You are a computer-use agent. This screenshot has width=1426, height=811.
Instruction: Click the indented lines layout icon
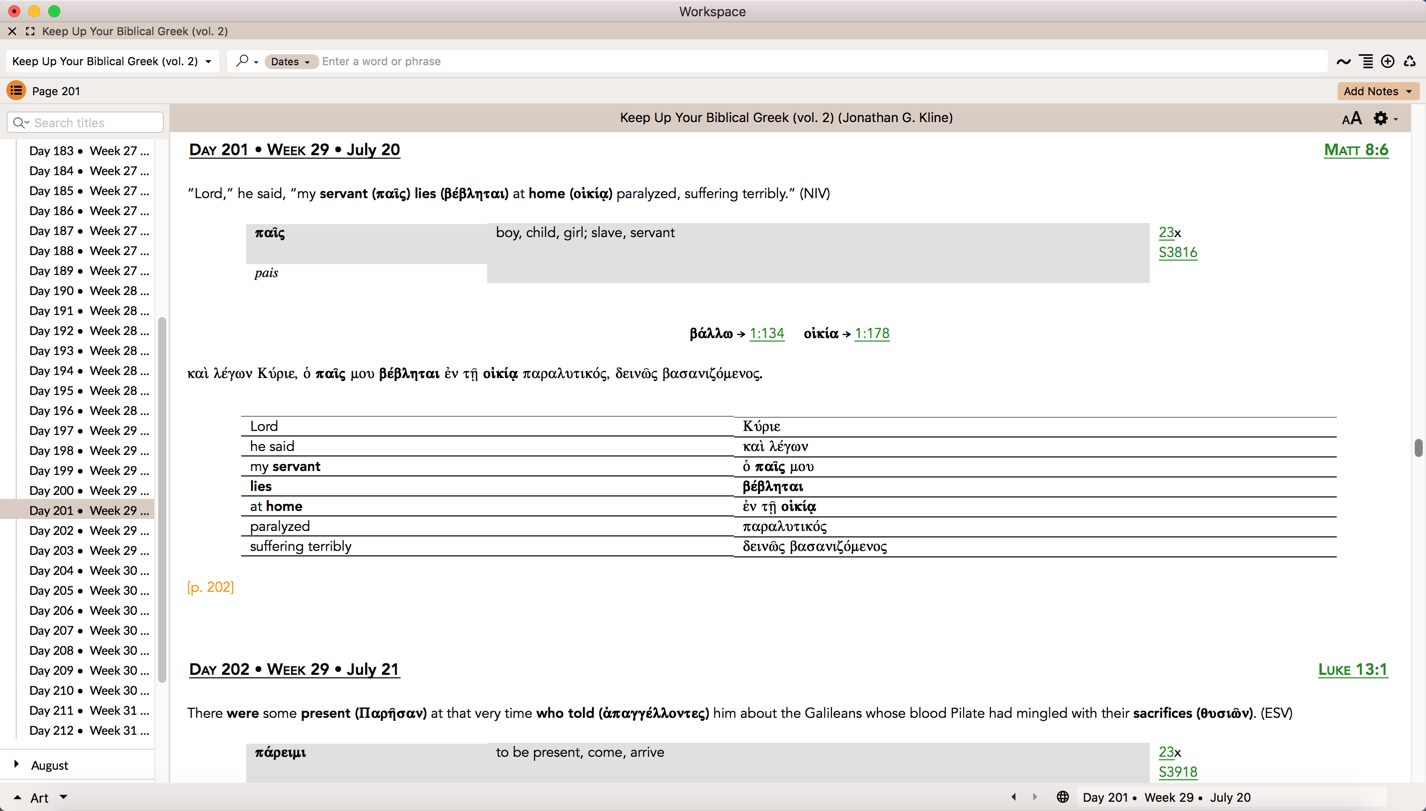(x=1366, y=62)
